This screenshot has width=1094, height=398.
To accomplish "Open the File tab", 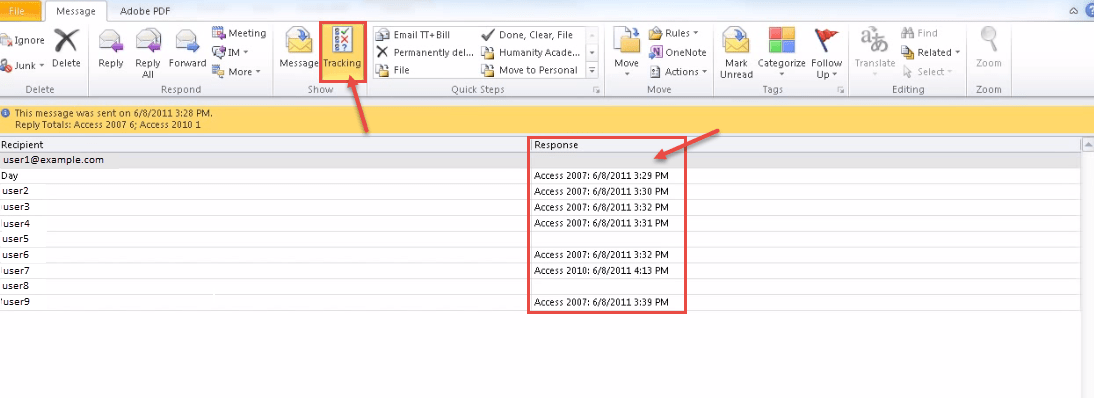I will coord(17,10).
